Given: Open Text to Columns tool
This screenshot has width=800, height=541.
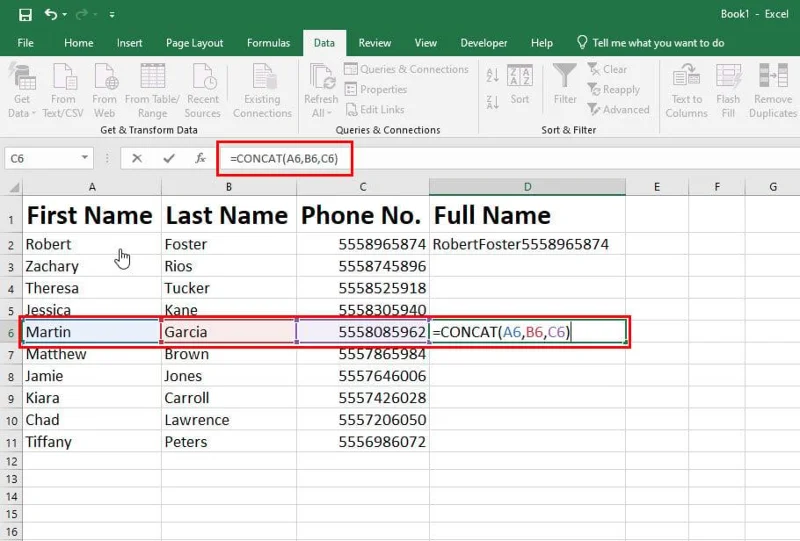Looking at the screenshot, I should 687,77.
